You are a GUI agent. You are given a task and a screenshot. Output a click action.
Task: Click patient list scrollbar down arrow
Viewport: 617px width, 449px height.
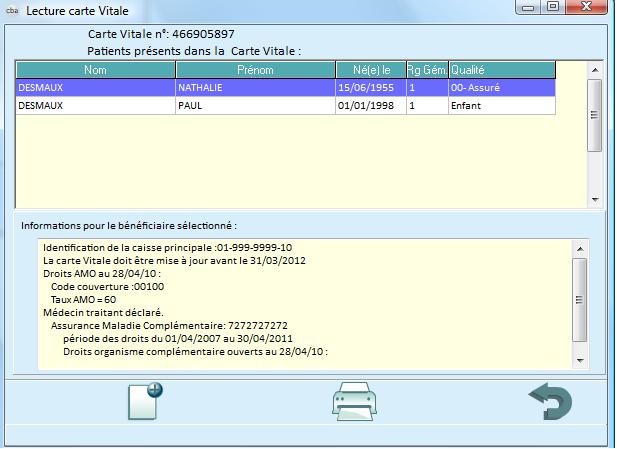pyautogui.click(x=595, y=200)
